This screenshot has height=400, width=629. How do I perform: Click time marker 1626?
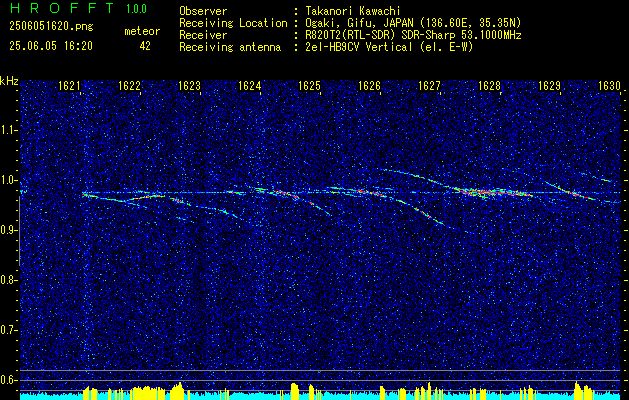[369, 86]
